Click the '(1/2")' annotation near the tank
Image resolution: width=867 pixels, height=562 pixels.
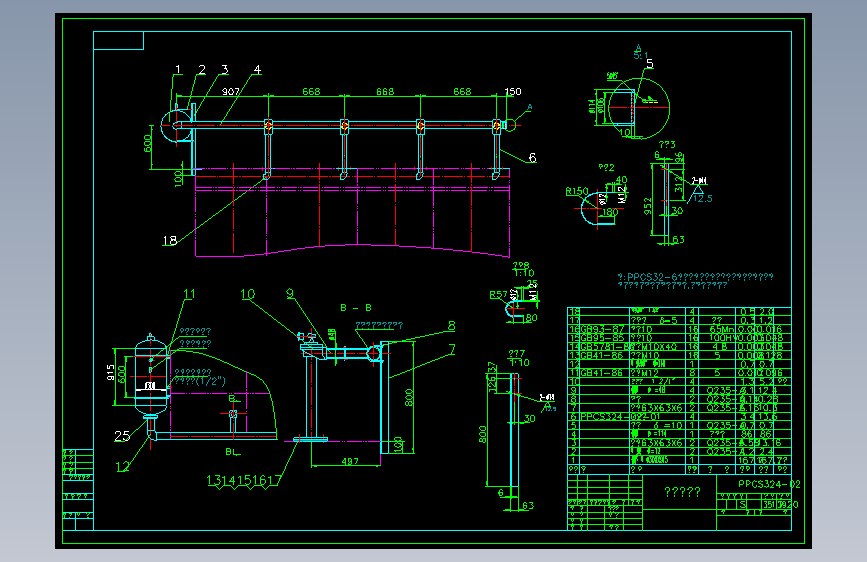pos(212,381)
